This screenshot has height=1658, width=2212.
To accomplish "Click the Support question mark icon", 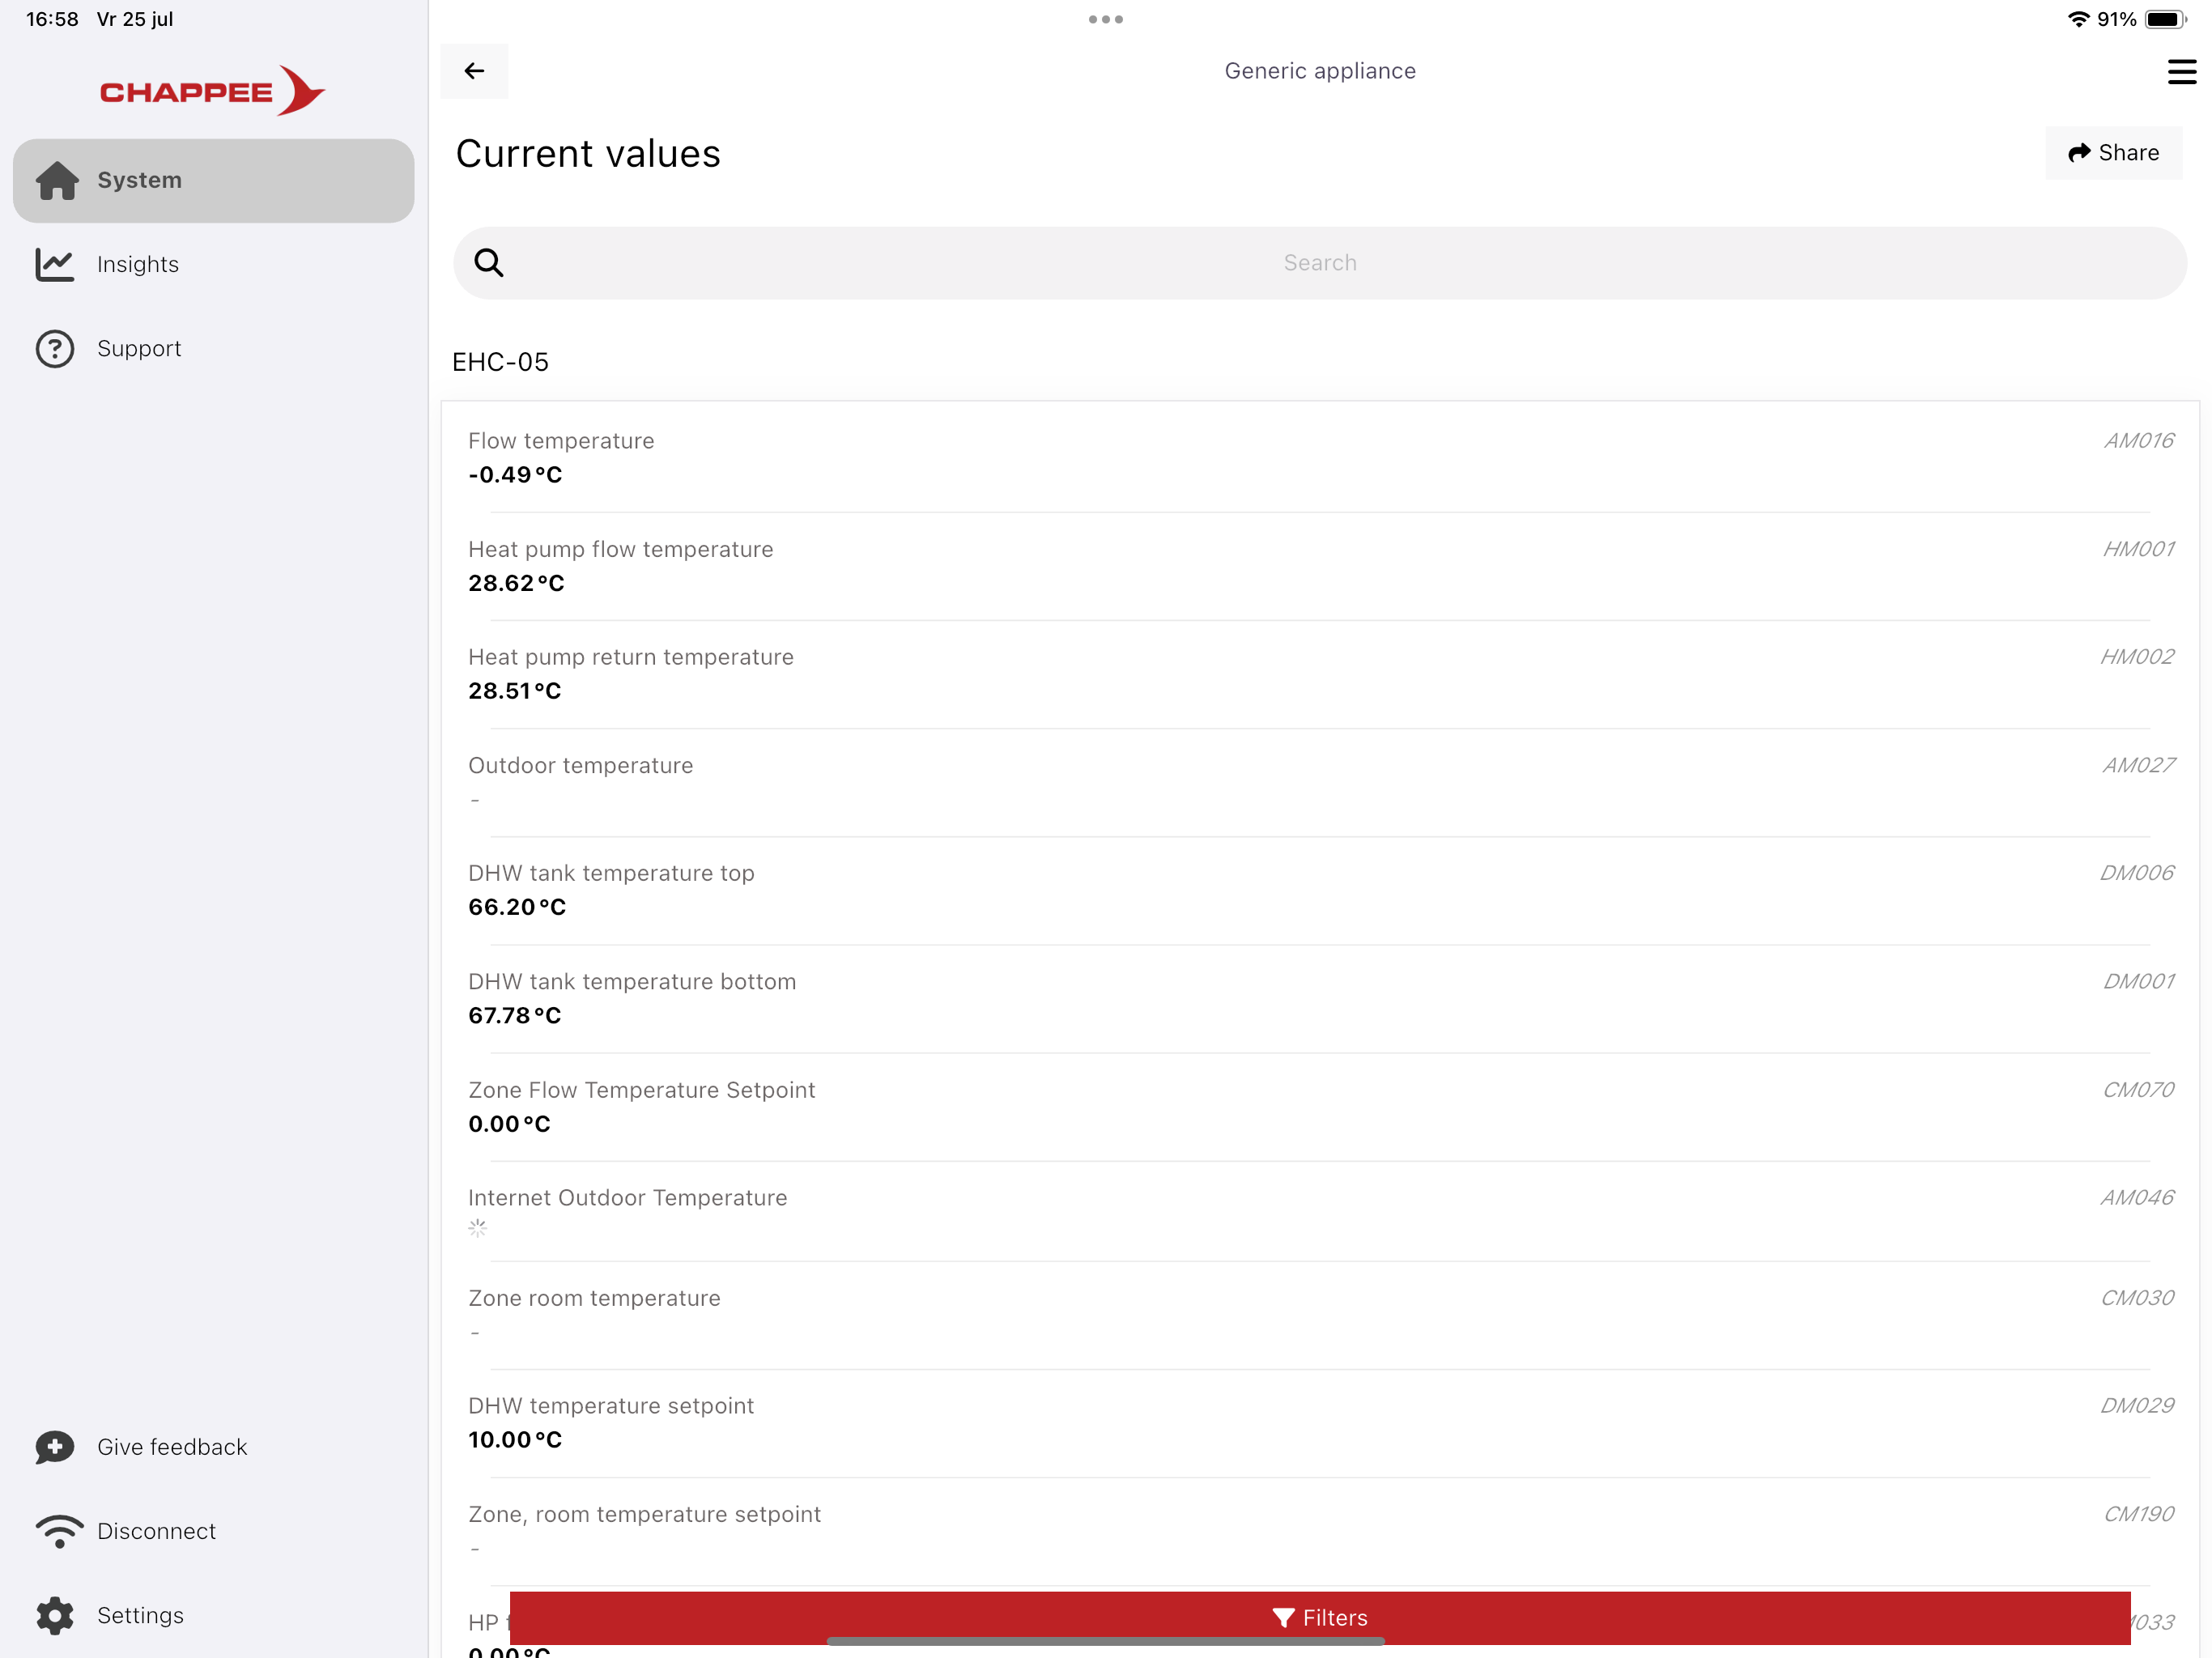I will point(55,349).
